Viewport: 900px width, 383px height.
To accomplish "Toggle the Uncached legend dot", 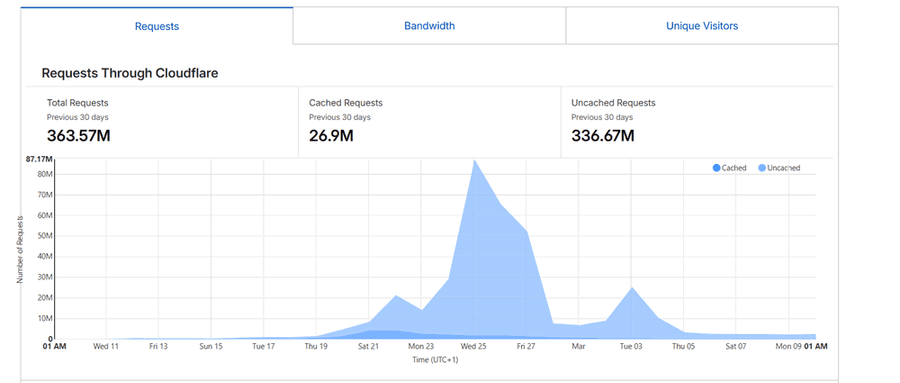I will [x=762, y=168].
